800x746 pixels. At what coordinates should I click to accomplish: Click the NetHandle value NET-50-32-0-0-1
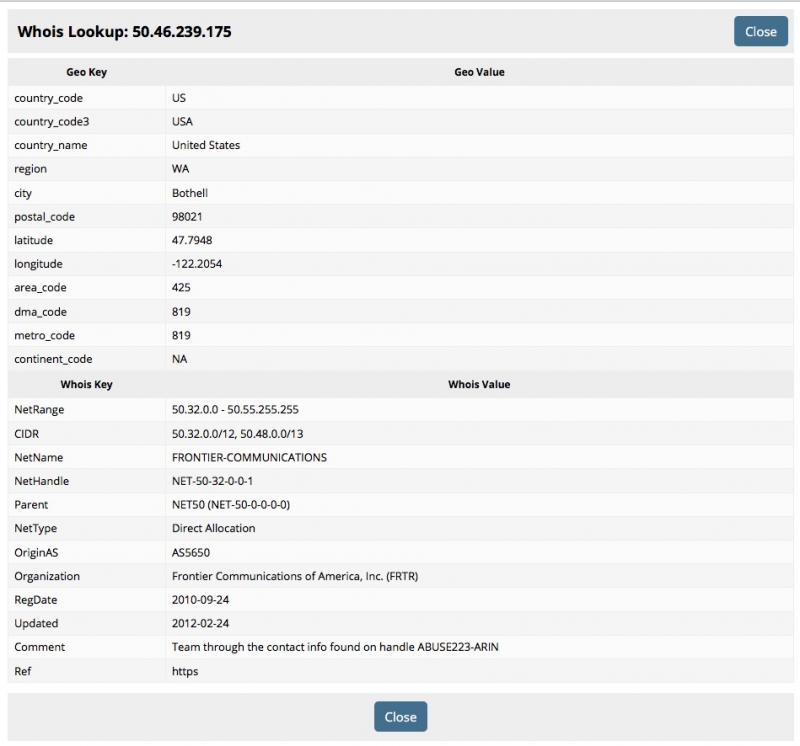pos(212,481)
